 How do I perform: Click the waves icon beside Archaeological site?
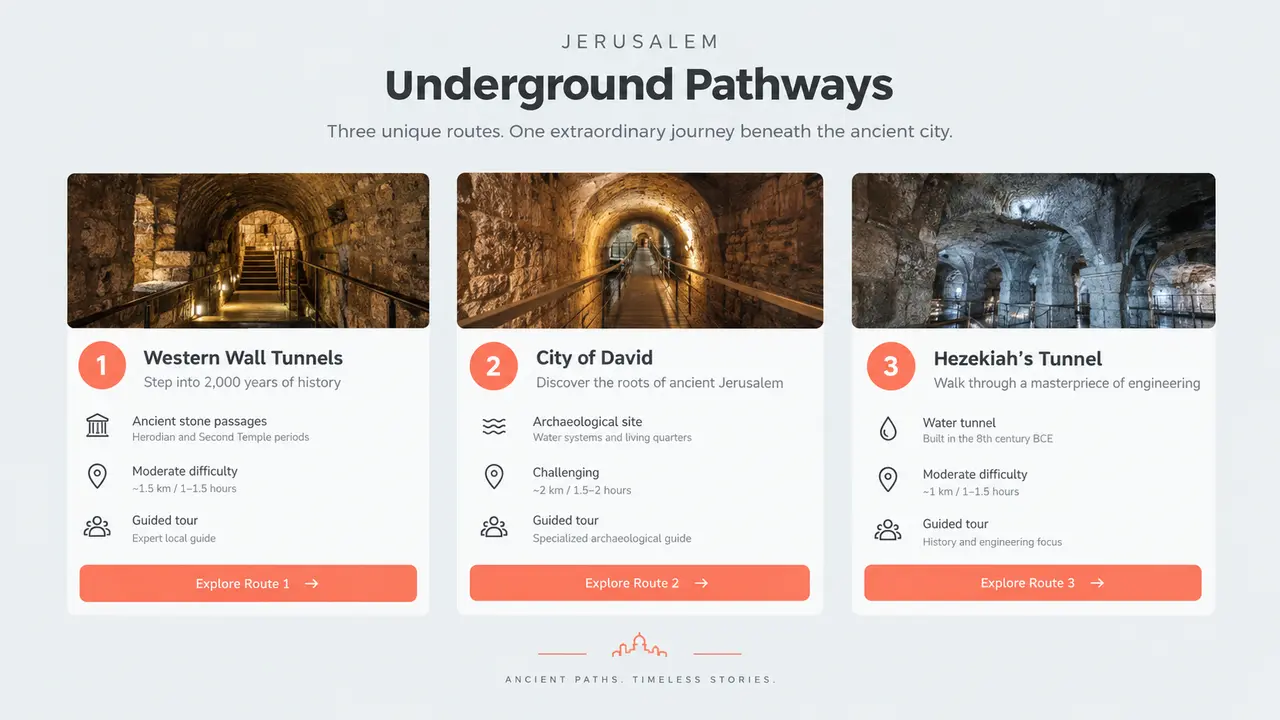point(494,427)
